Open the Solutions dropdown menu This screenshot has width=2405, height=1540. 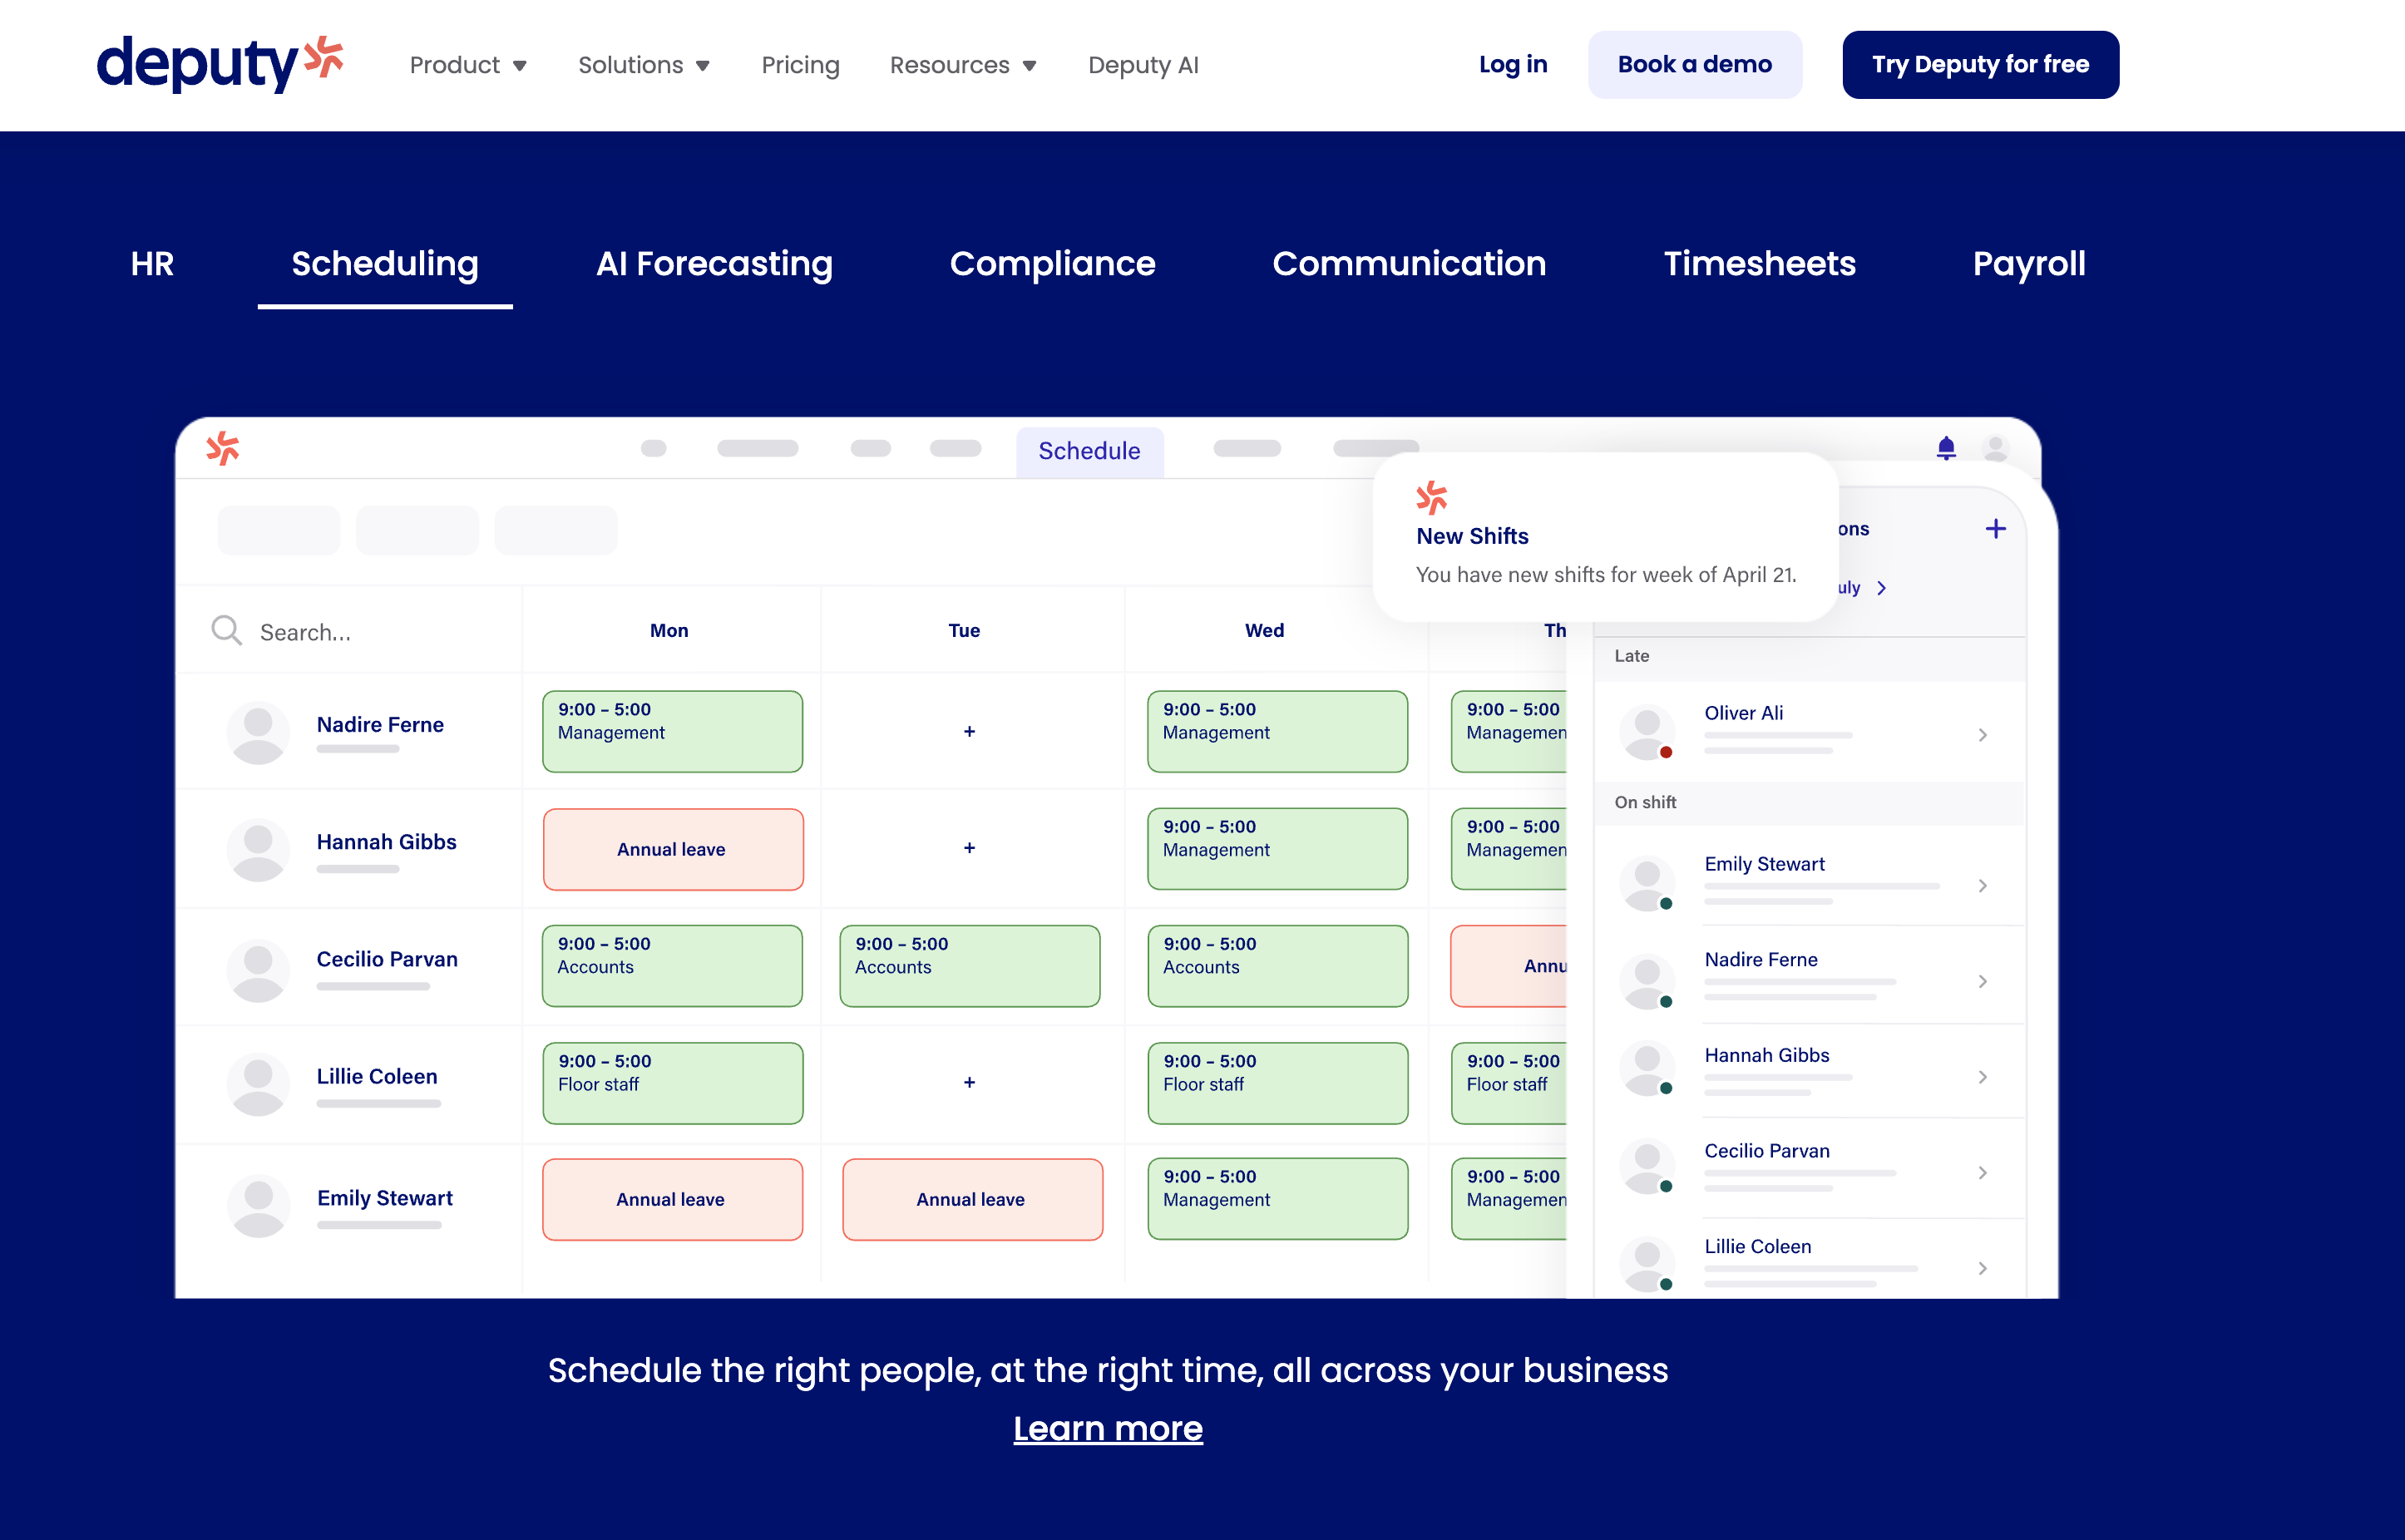[644, 65]
